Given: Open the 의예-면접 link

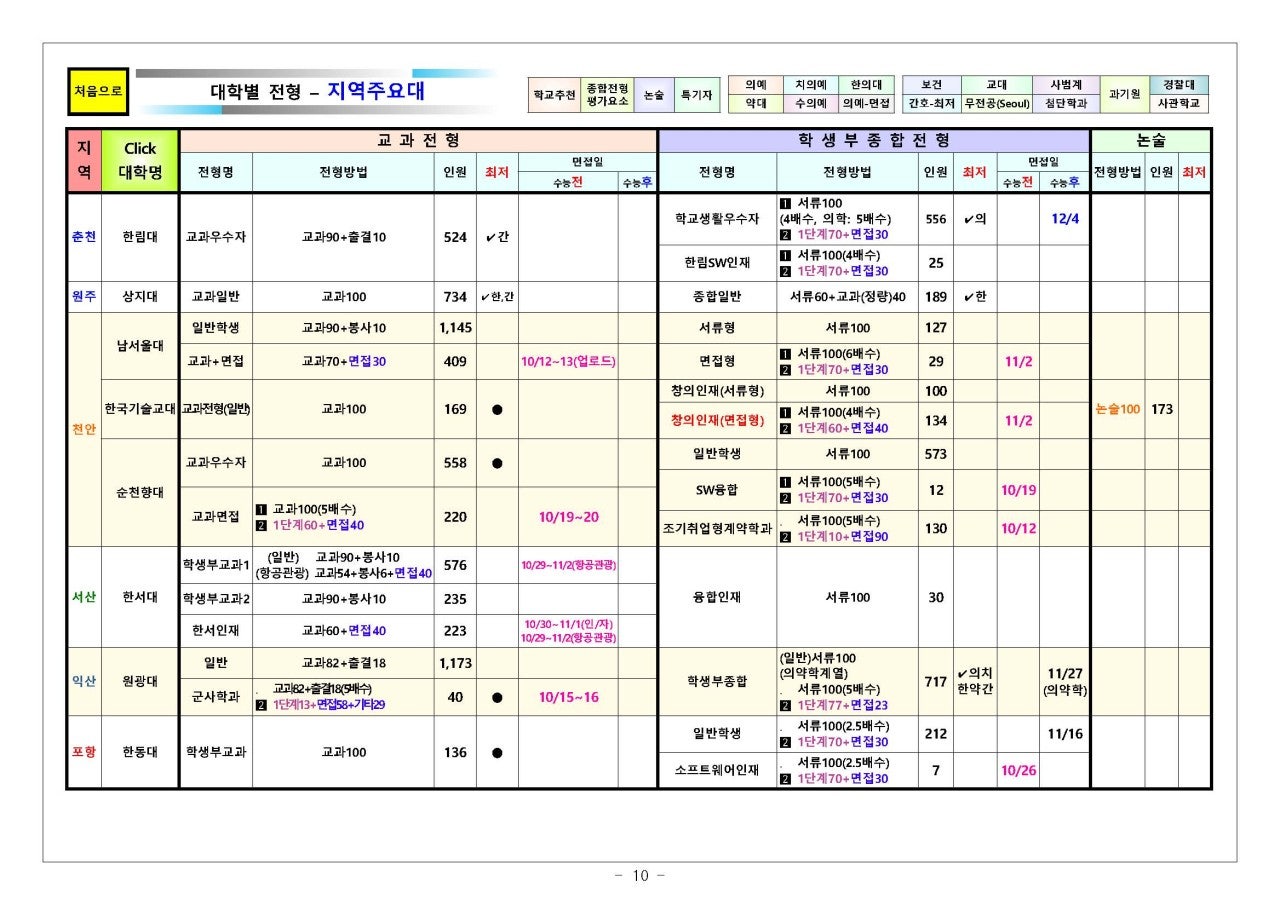Looking at the screenshot, I should pyautogui.click(x=866, y=104).
